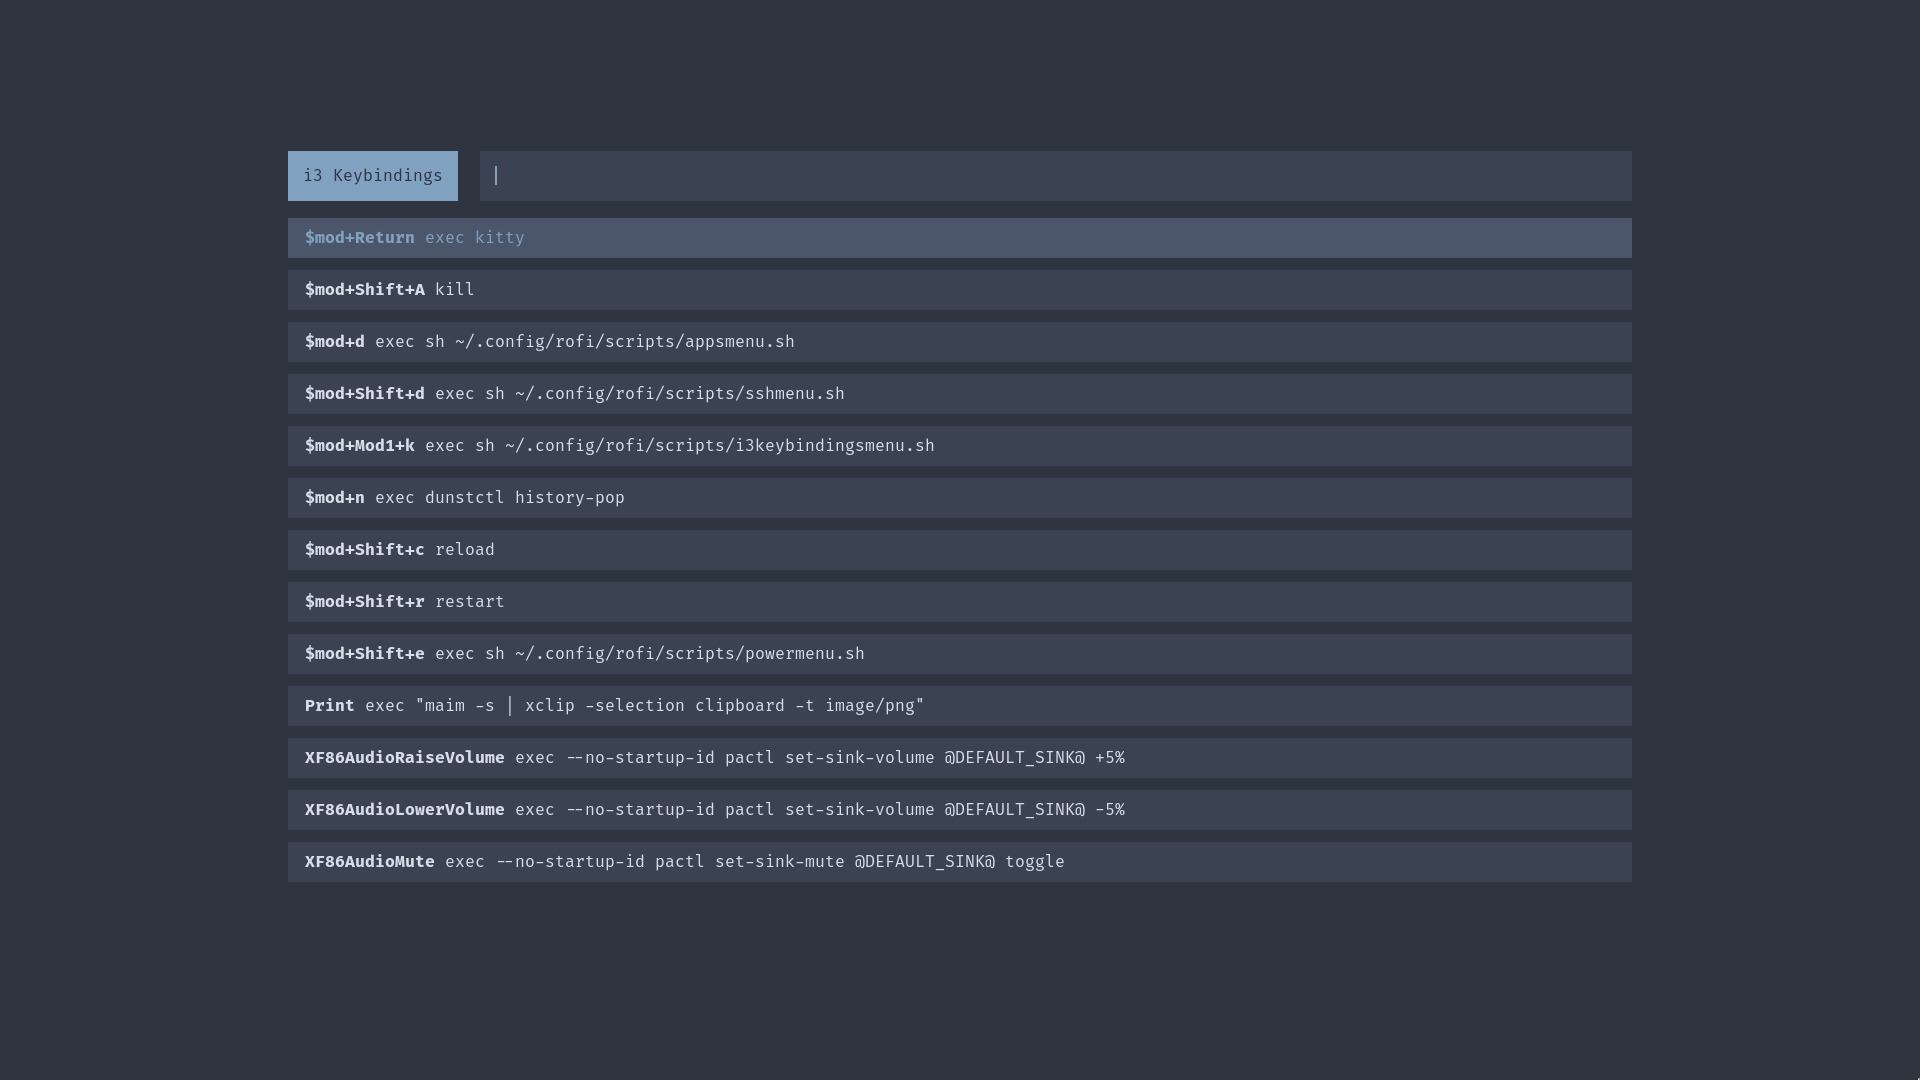Click the search input field
The width and height of the screenshot is (1920, 1080).
[x=1055, y=176]
